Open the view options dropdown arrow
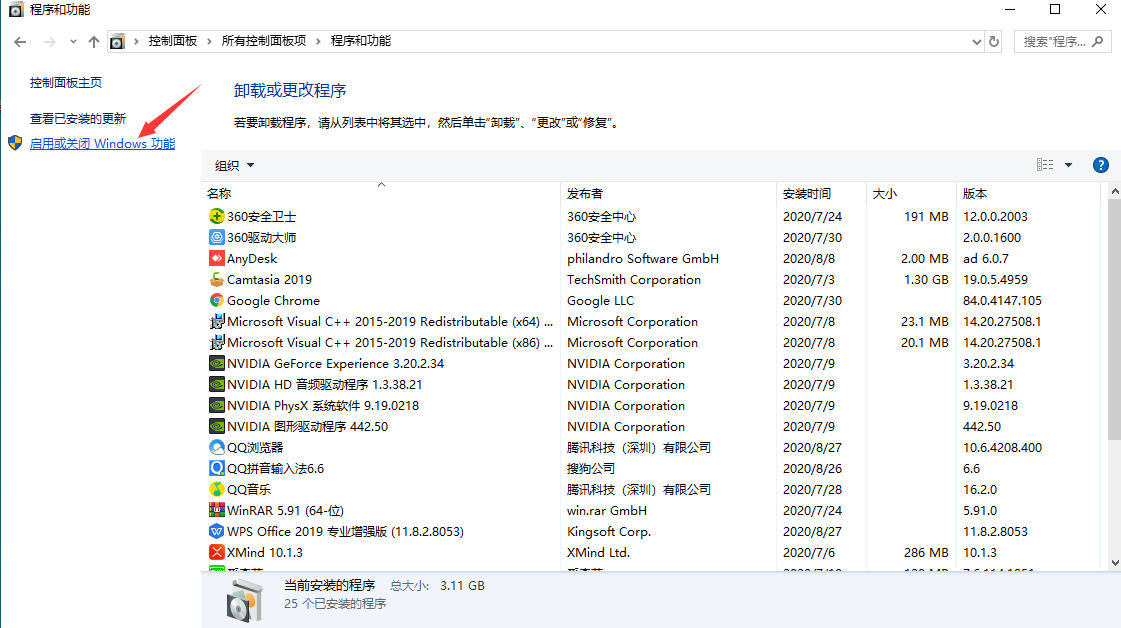1121x628 pixels. point(1068,164)
